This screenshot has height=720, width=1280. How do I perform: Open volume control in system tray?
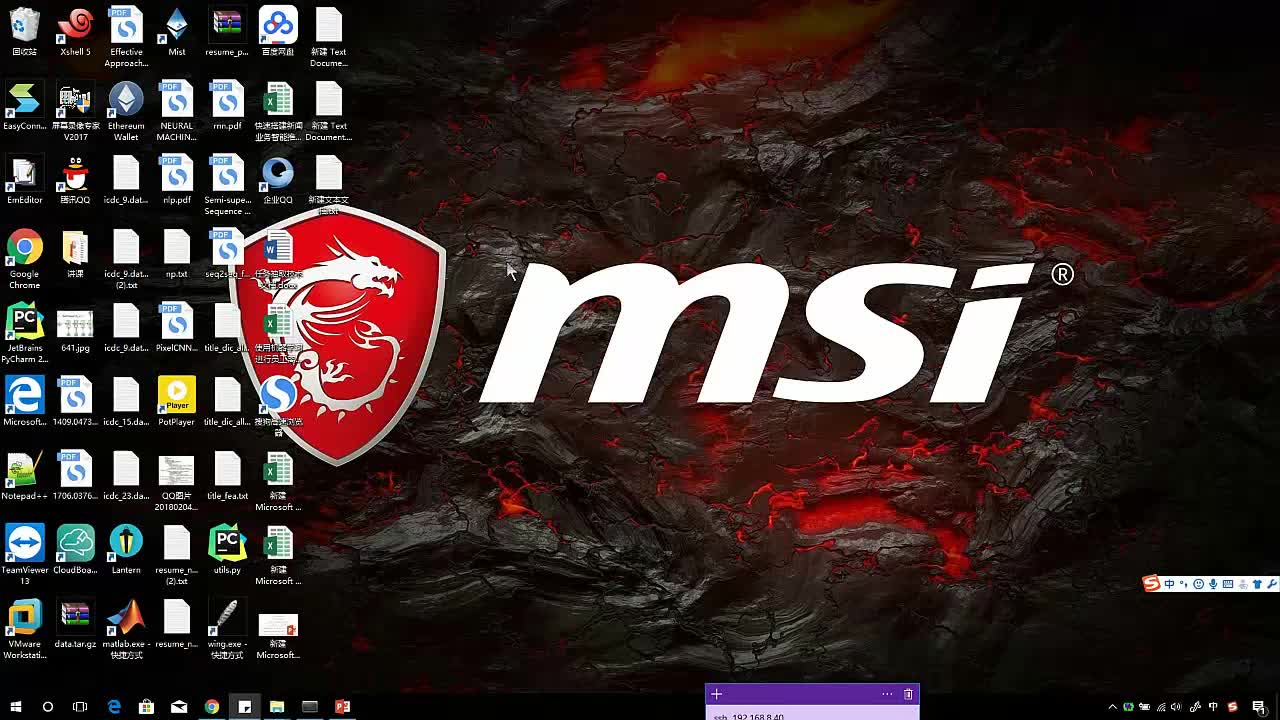click(x=1177, y=707)
